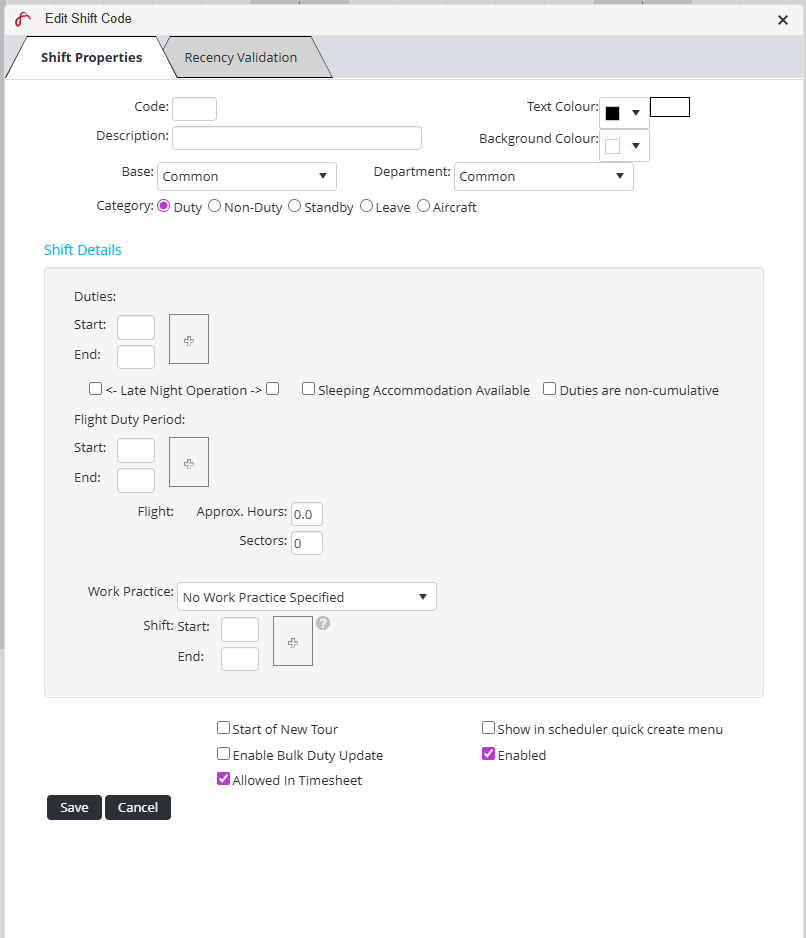This screenshot has height=938, width=806.
Task: Close the Edit Shift Code dialog
Action: pyautogui.click(x=782, y=19)
